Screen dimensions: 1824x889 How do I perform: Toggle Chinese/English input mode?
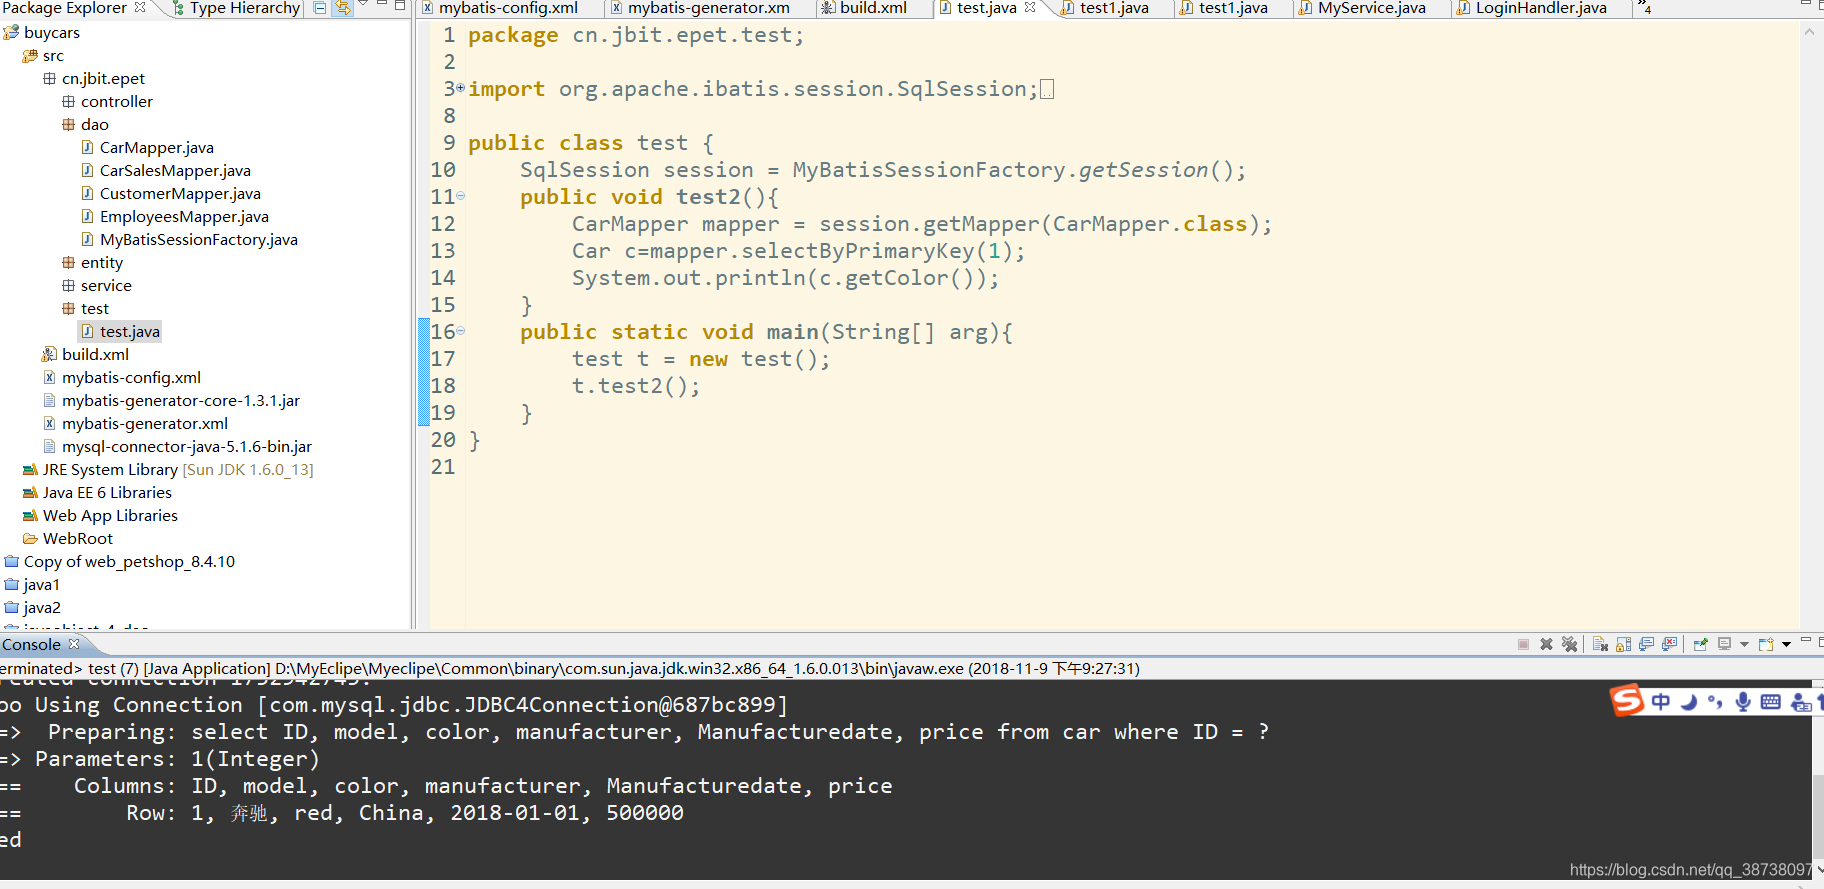coord(1661,702)
